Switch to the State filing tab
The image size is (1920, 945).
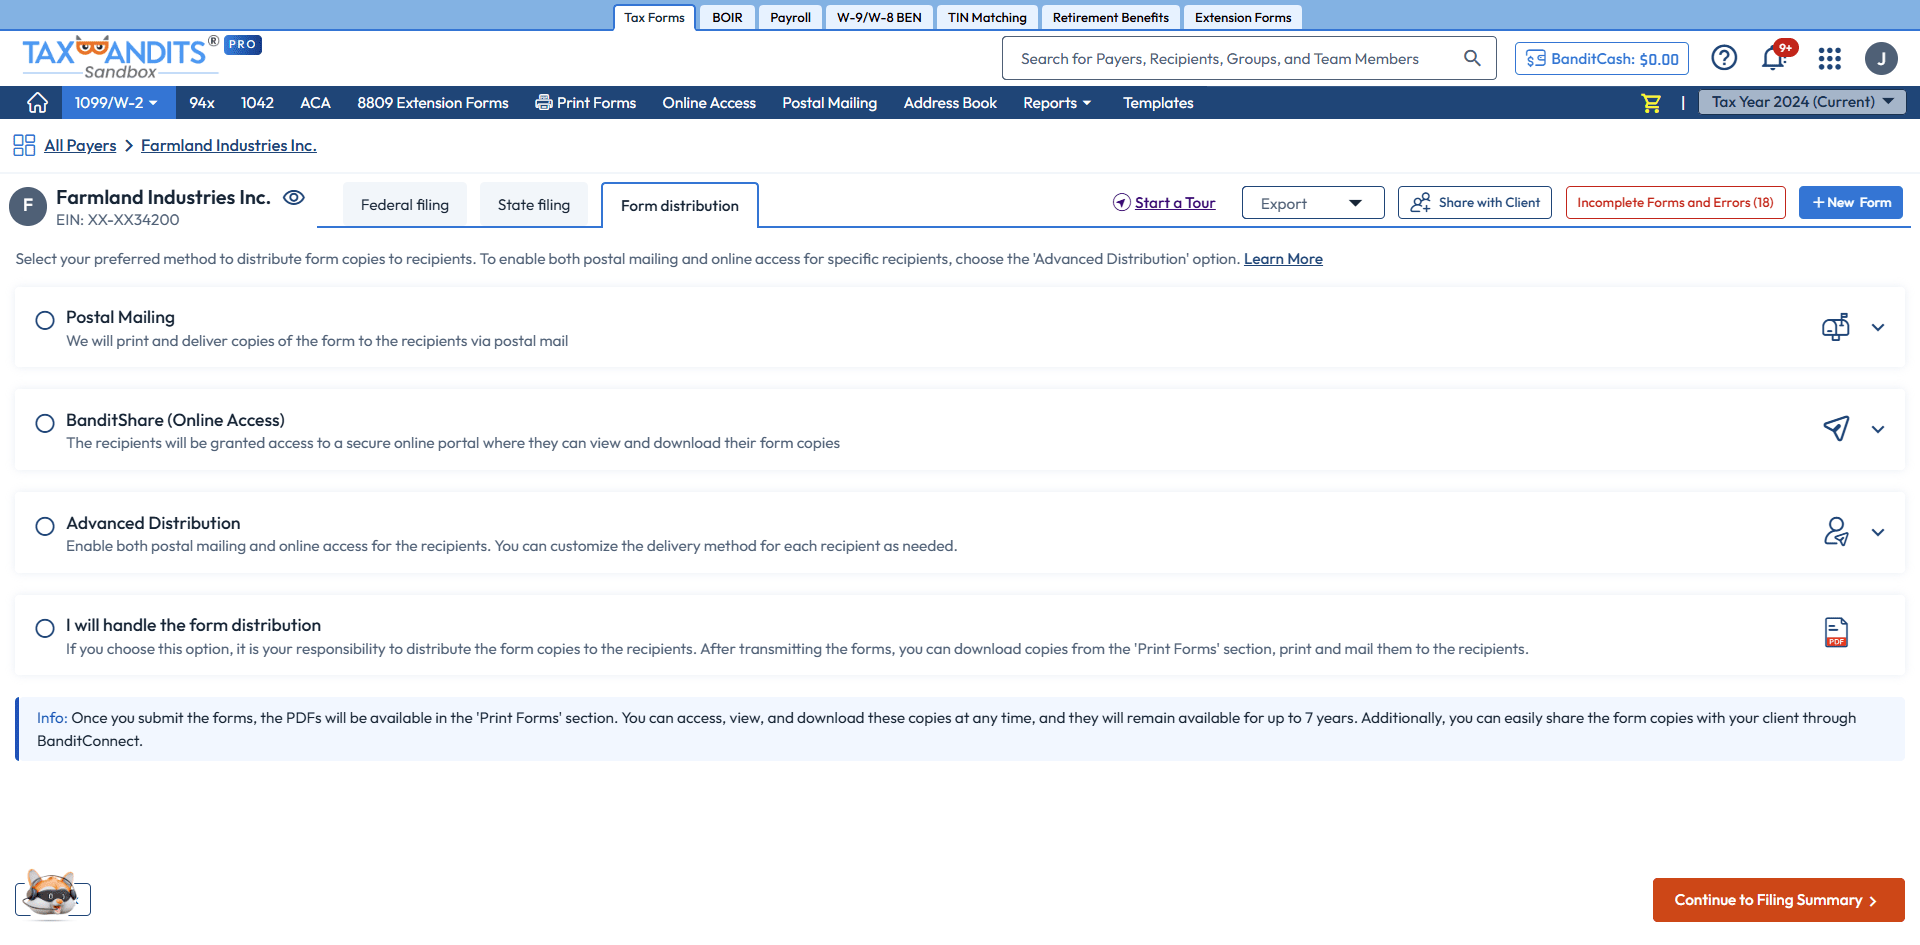pyautogui.click(x=534, y=205)
